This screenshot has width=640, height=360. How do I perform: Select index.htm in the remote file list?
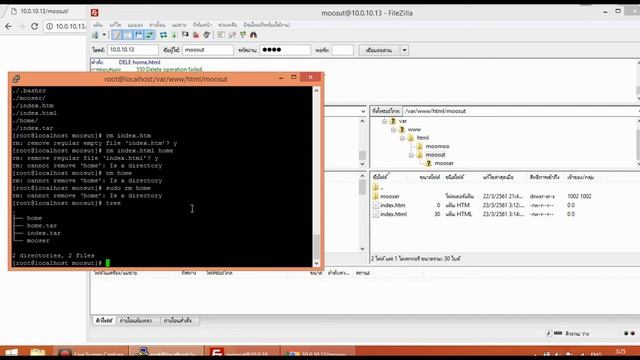pyautogui.click(x=393, y=205)
